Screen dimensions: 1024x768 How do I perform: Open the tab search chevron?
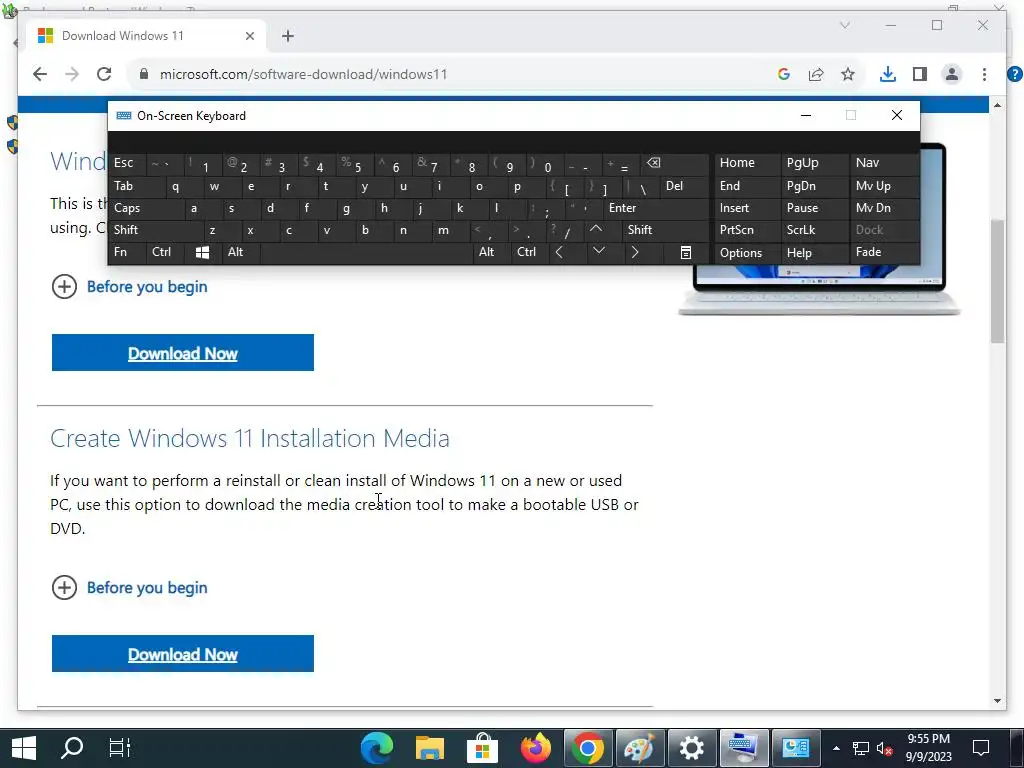pos(844,25)
